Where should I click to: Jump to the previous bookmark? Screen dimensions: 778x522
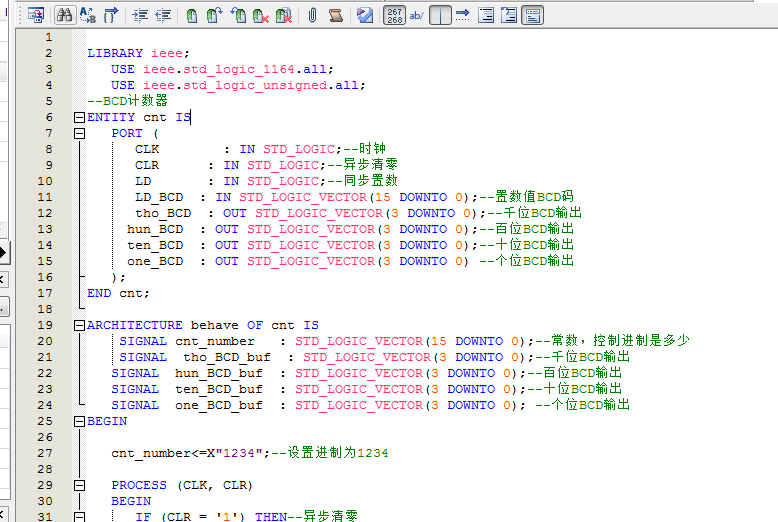coord(238,15)
